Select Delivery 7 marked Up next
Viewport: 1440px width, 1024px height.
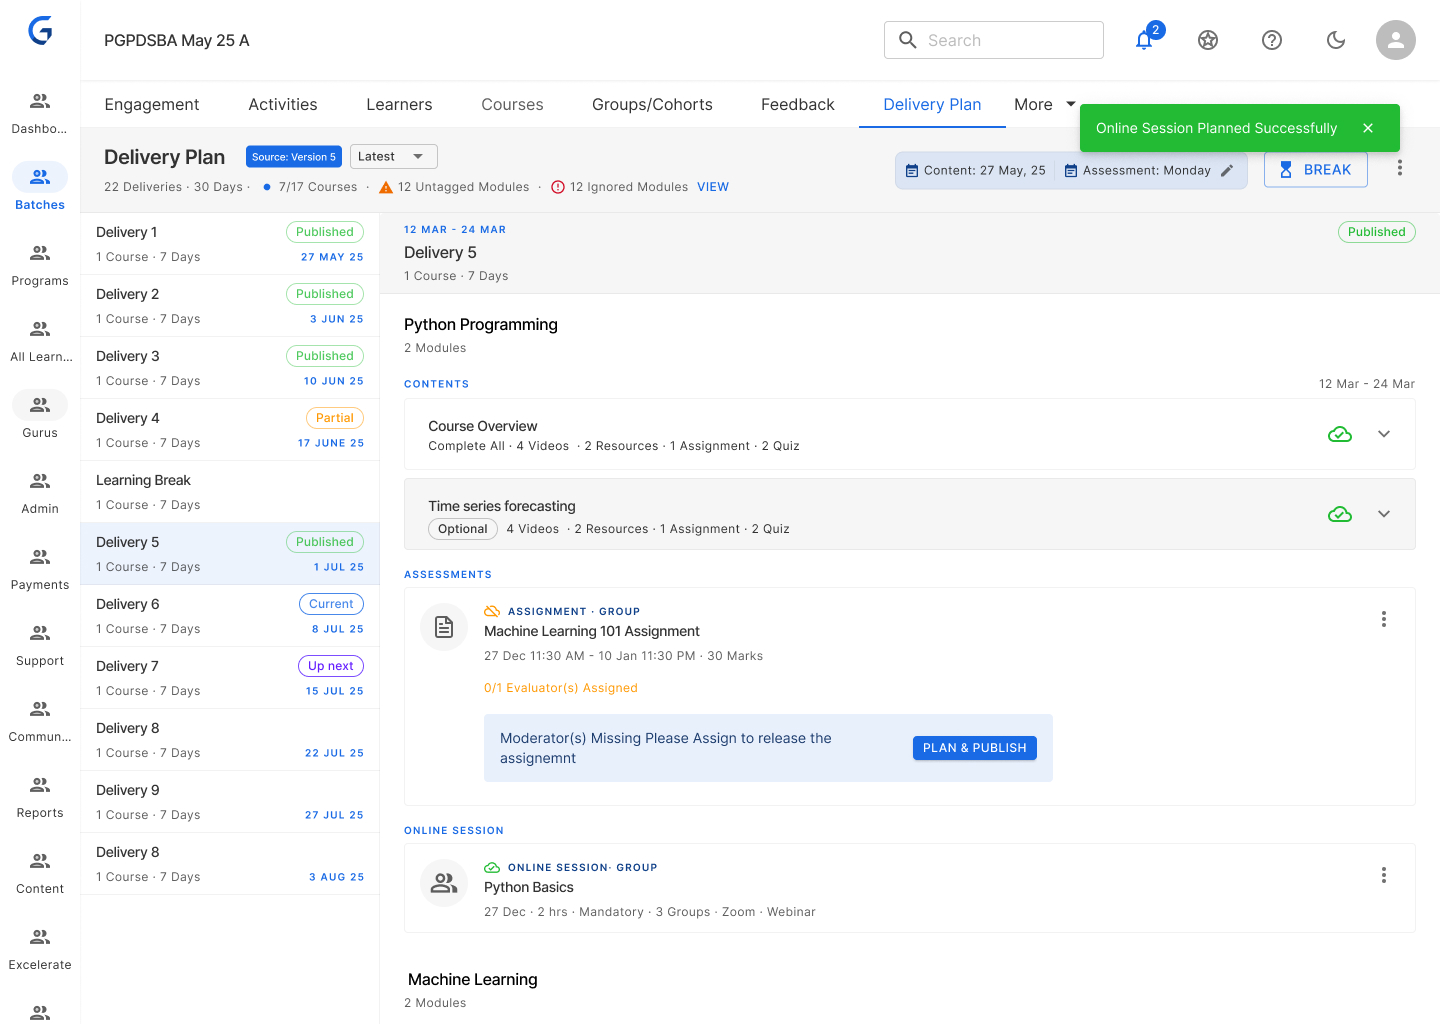tap(230, 678)
